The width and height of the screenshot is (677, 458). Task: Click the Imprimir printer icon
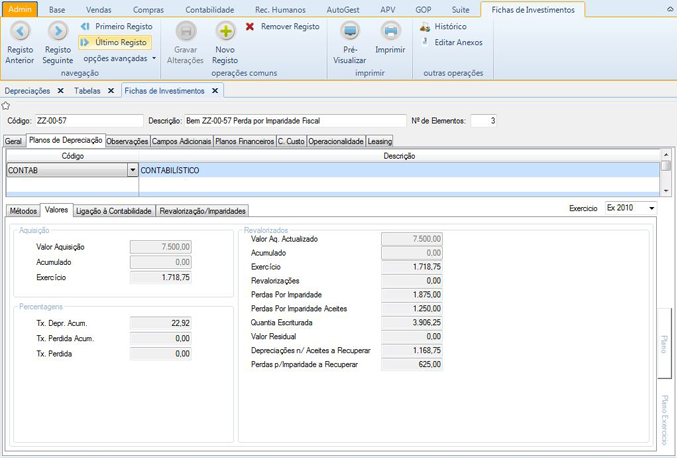(390, 33)
